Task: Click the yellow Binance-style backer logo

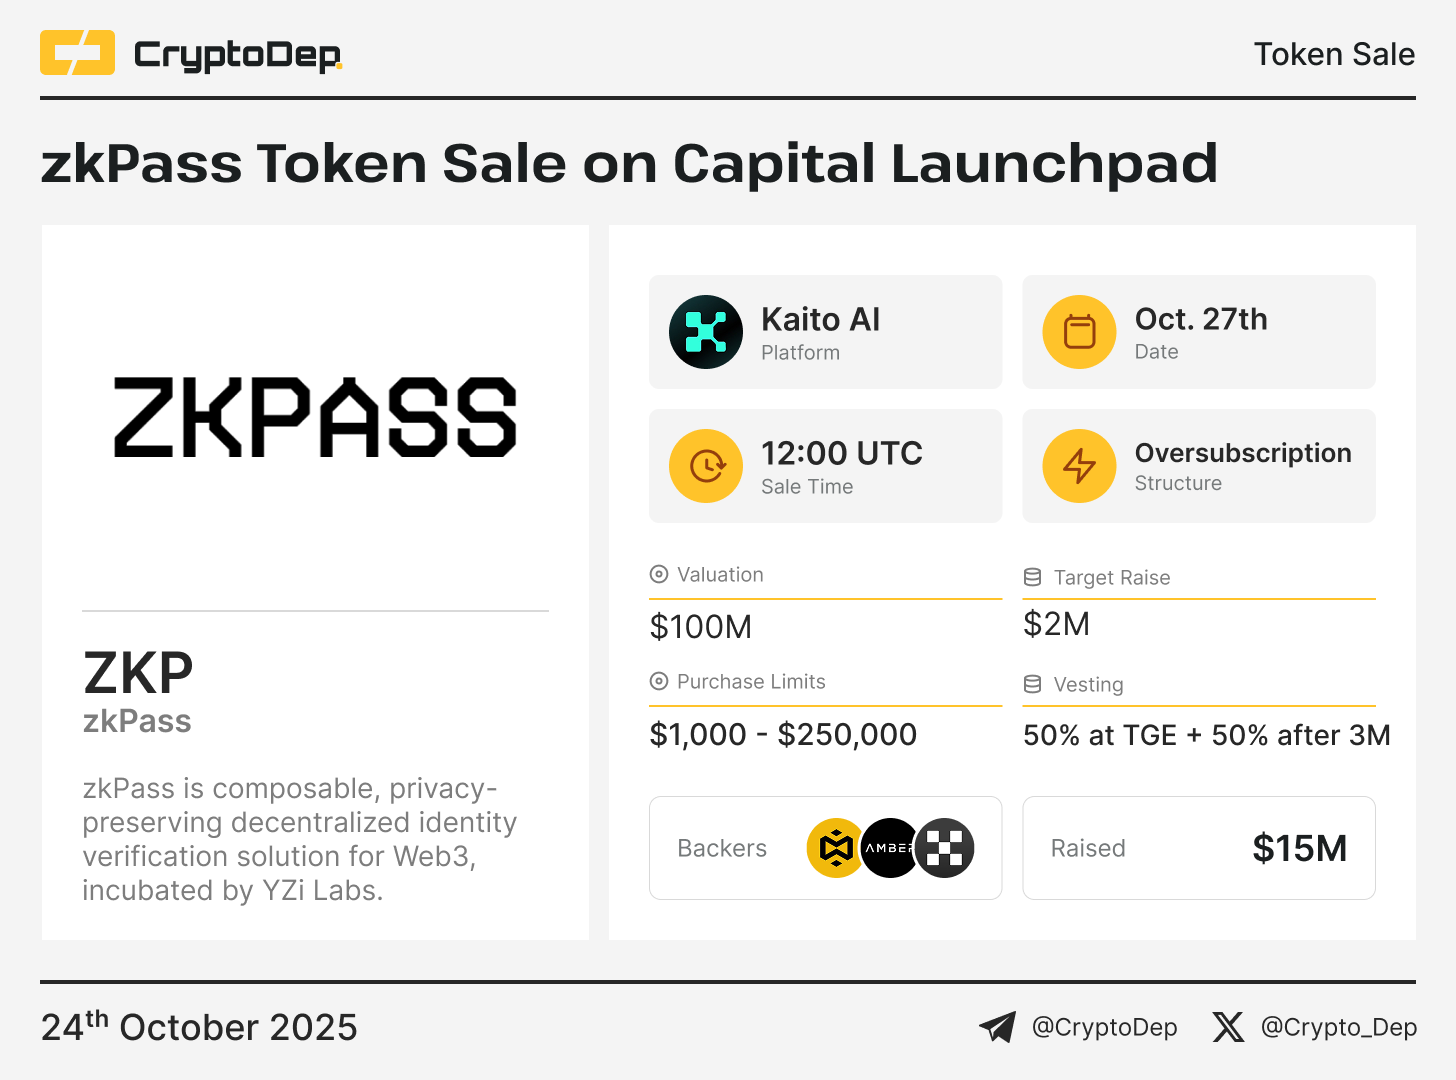Action: pyautogui.click(x=835, y=848)
